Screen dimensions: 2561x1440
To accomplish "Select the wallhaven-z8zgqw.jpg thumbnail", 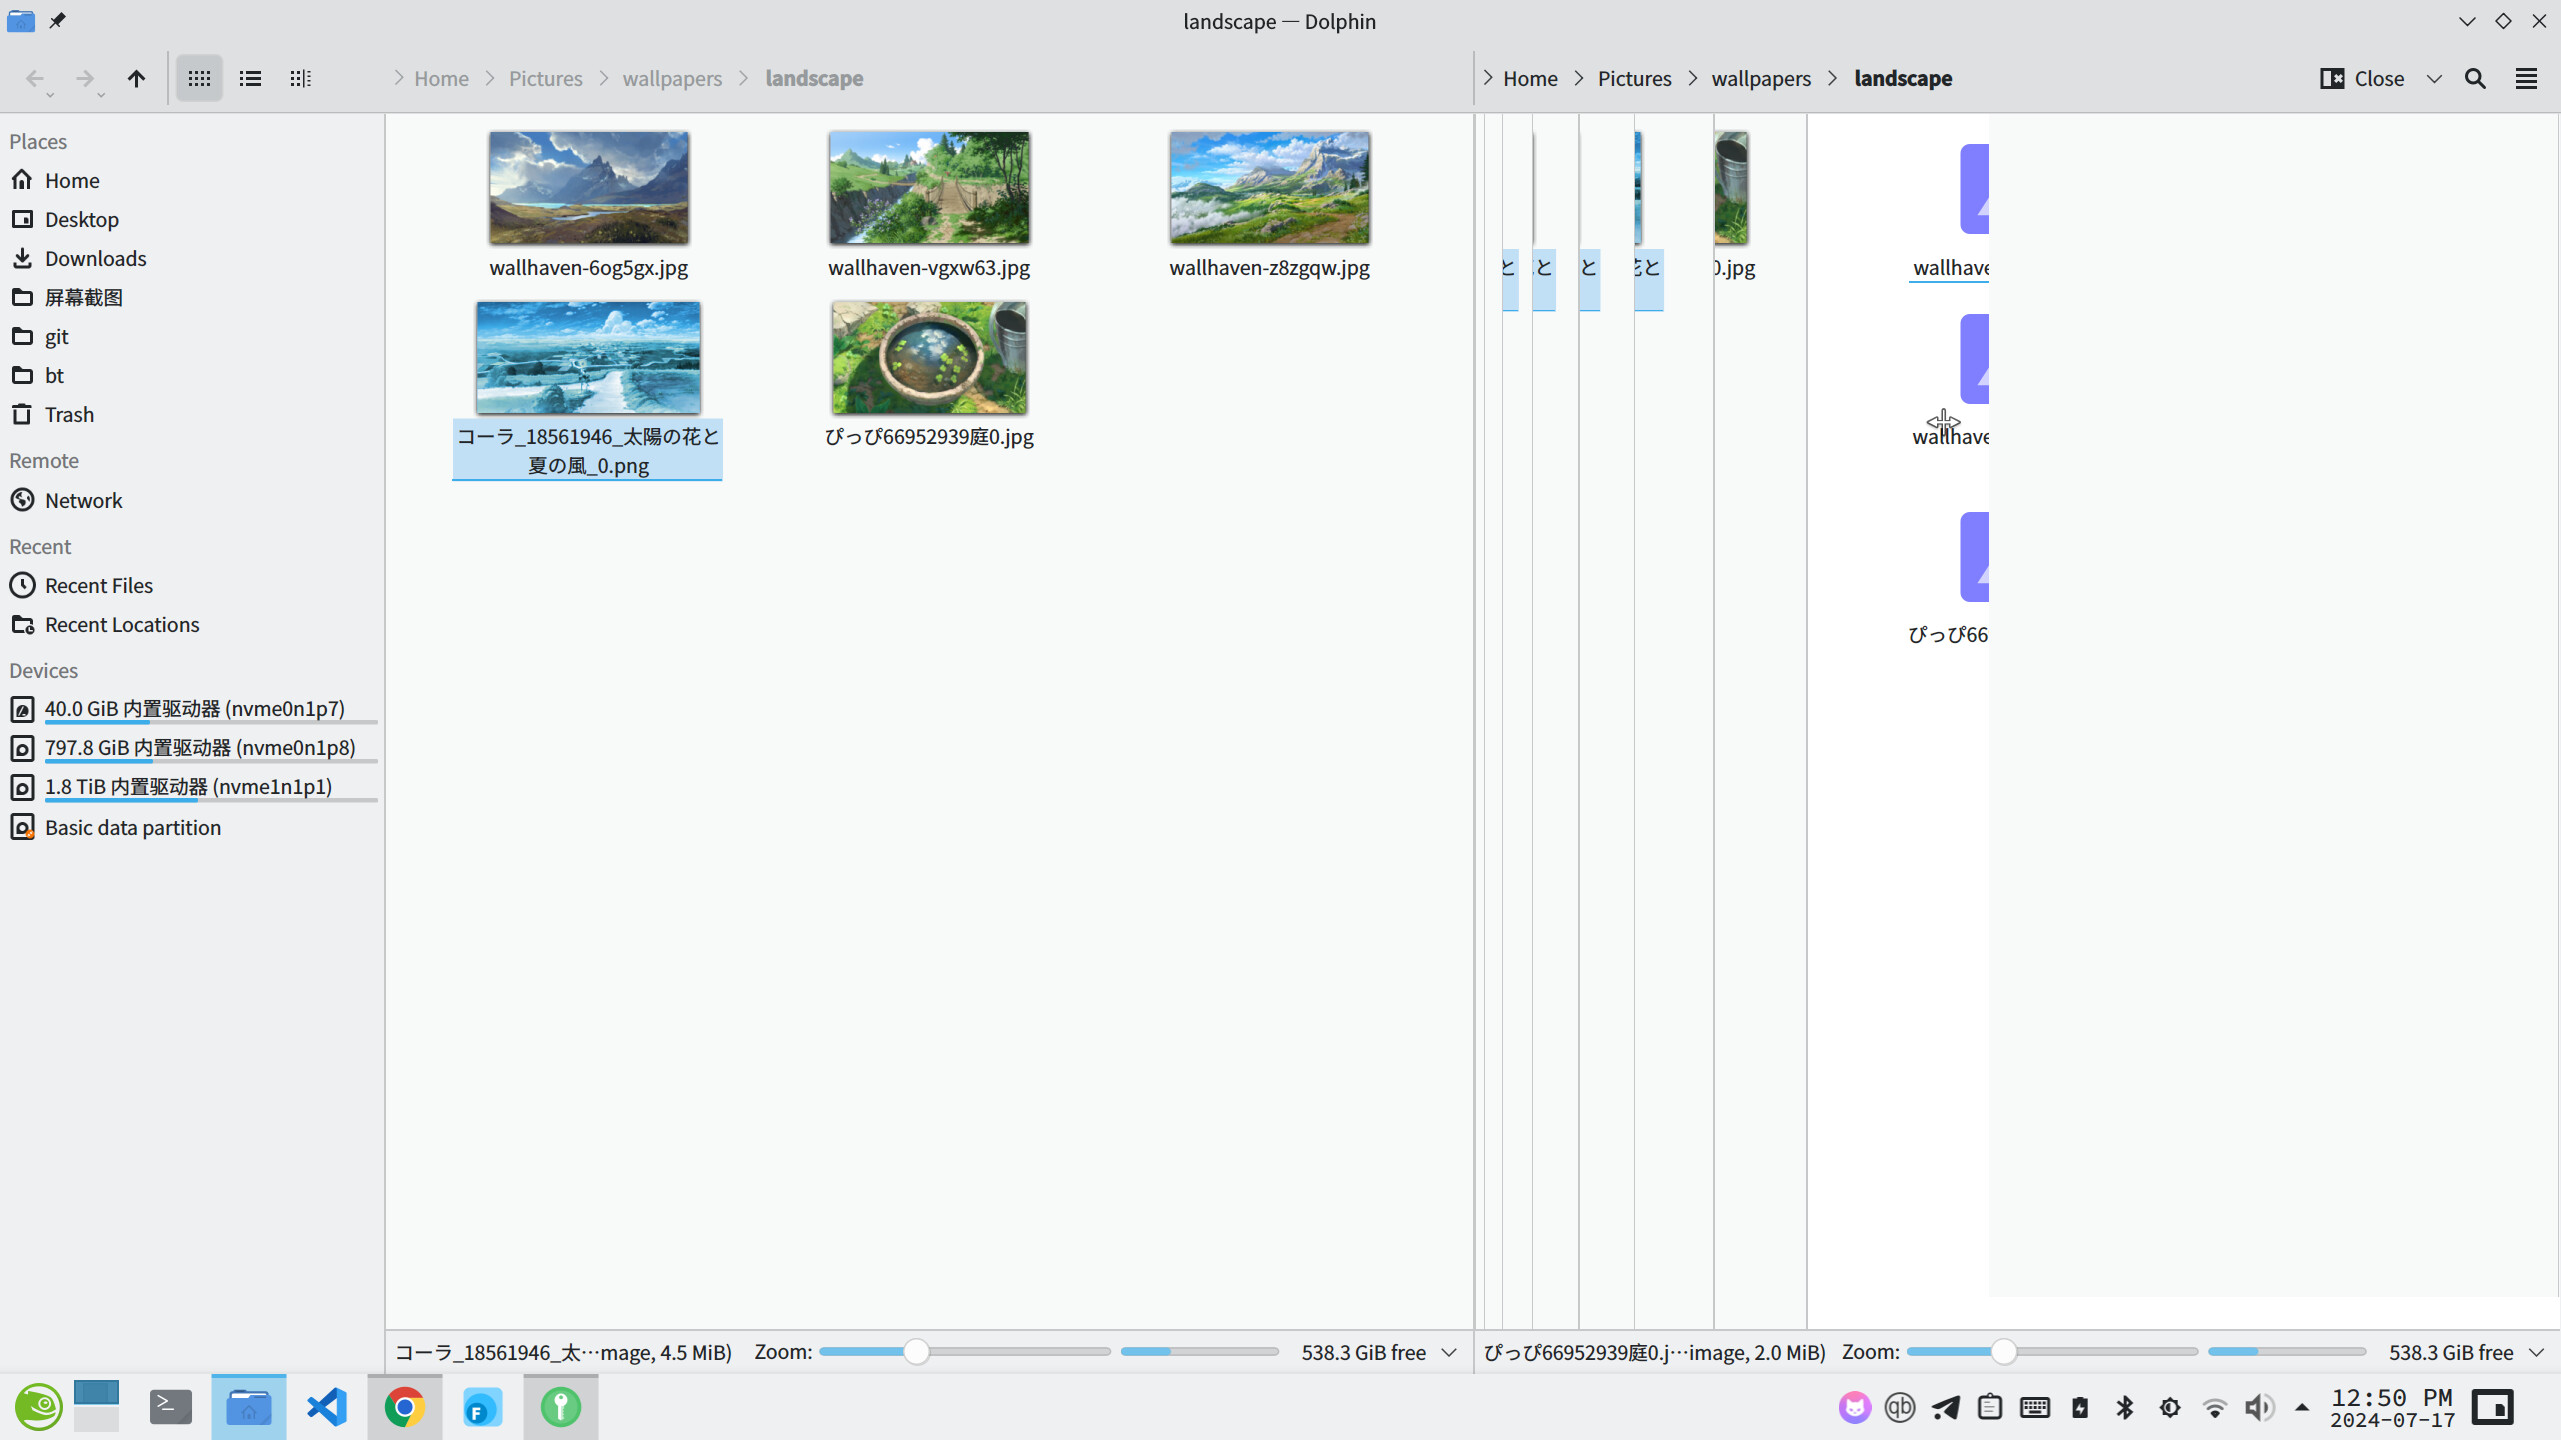I will pos(1268,187).
